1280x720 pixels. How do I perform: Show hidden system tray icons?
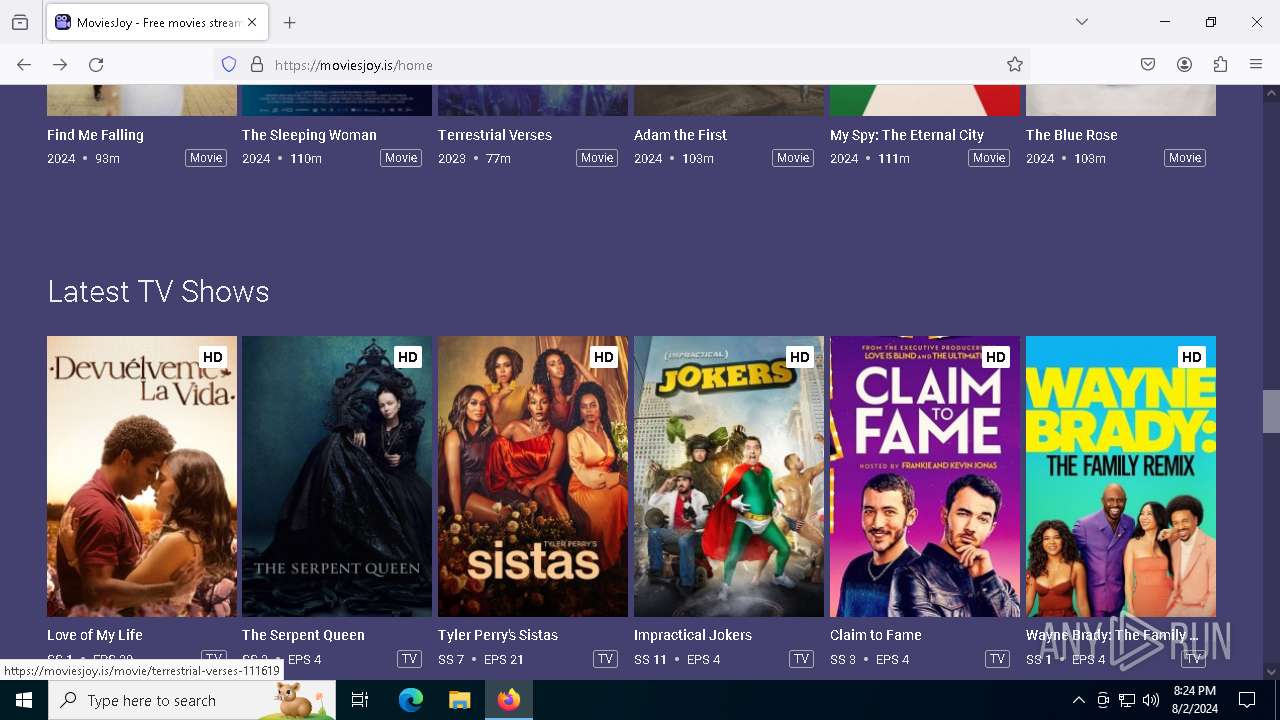[1078, 700]
